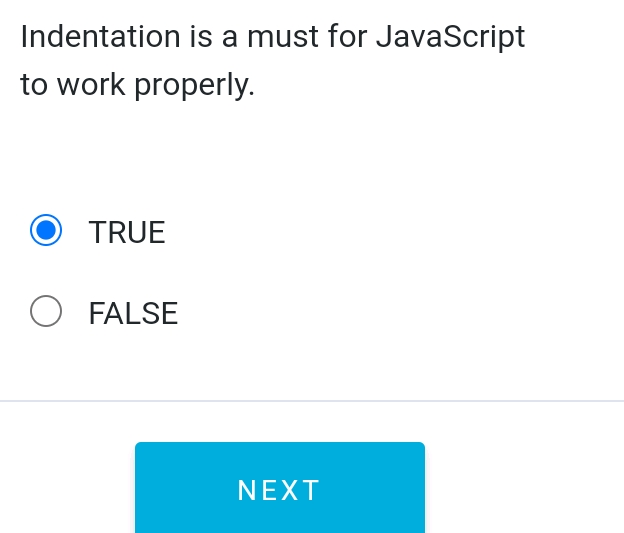Tap the selected radio next to TRUE
The image size is (624, 533).
pyautogui.click(x=46, y=231)
